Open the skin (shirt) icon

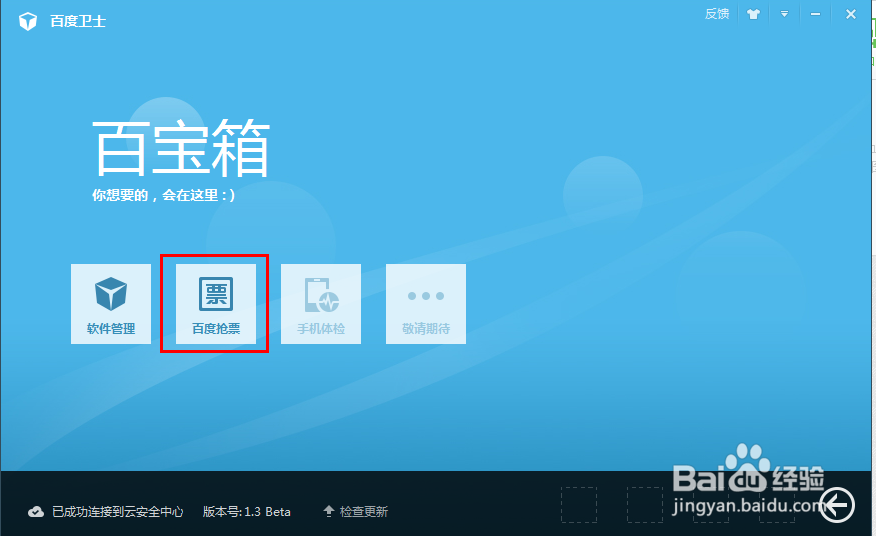click(x=754, y=15)
